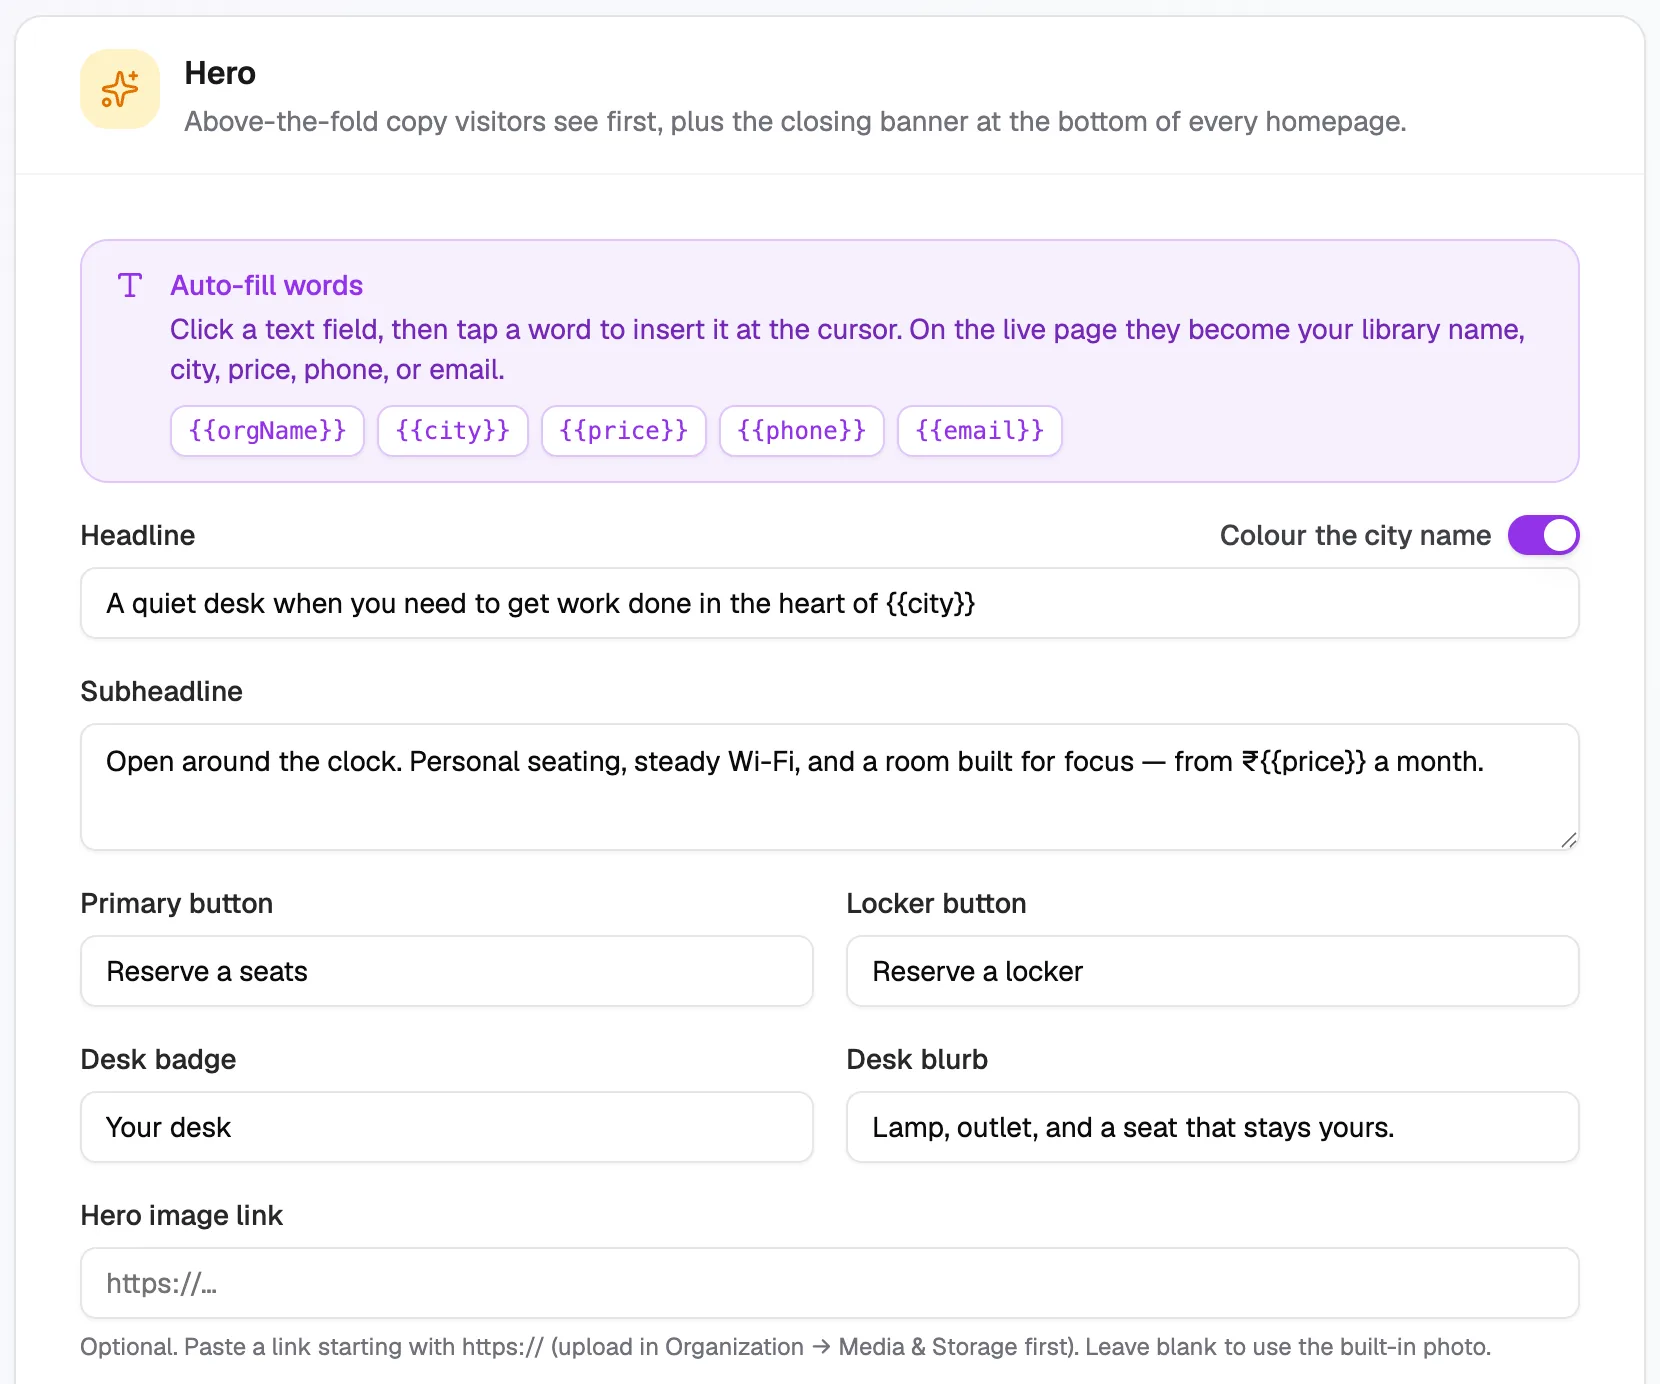The height and width of the screenshot is (1384, 1660).
Task: Click the Headline label
Action: coord(138,535)
